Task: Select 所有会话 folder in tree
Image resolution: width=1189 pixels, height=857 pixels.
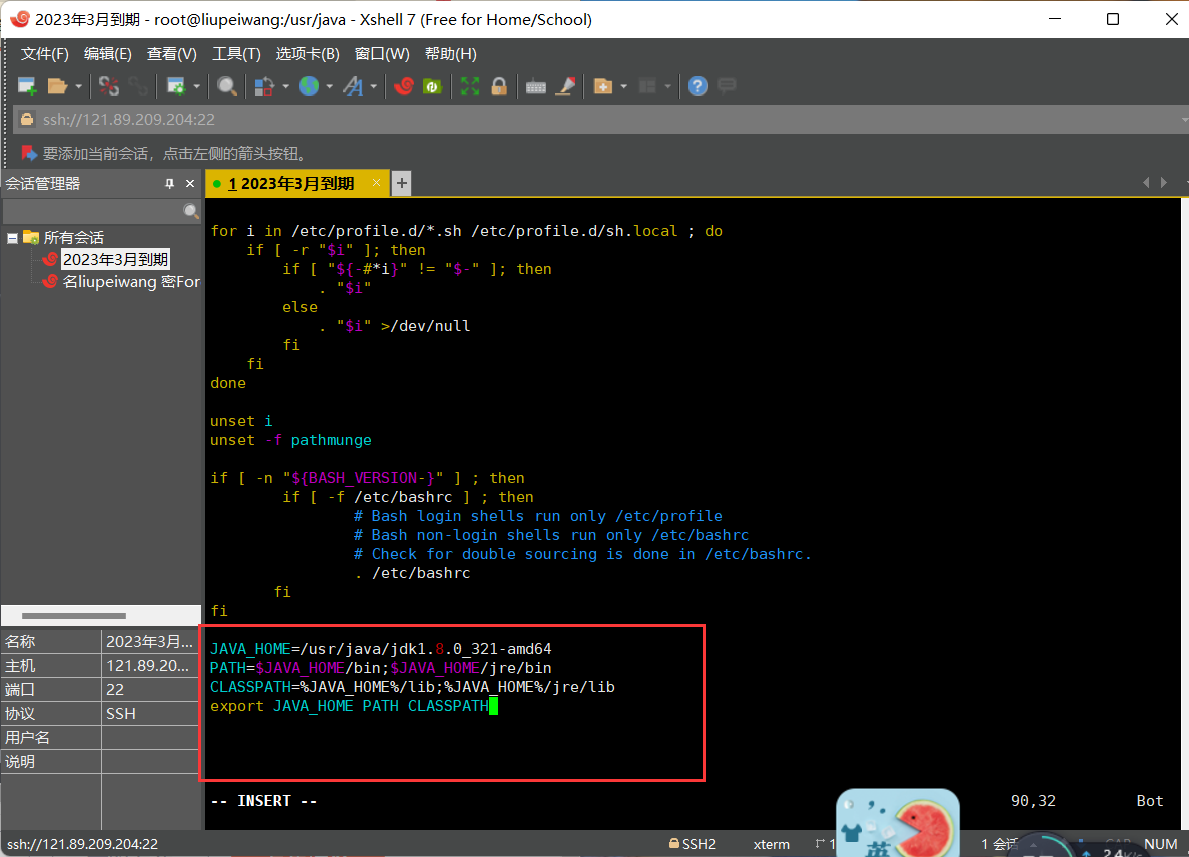Action: point(74,238)
